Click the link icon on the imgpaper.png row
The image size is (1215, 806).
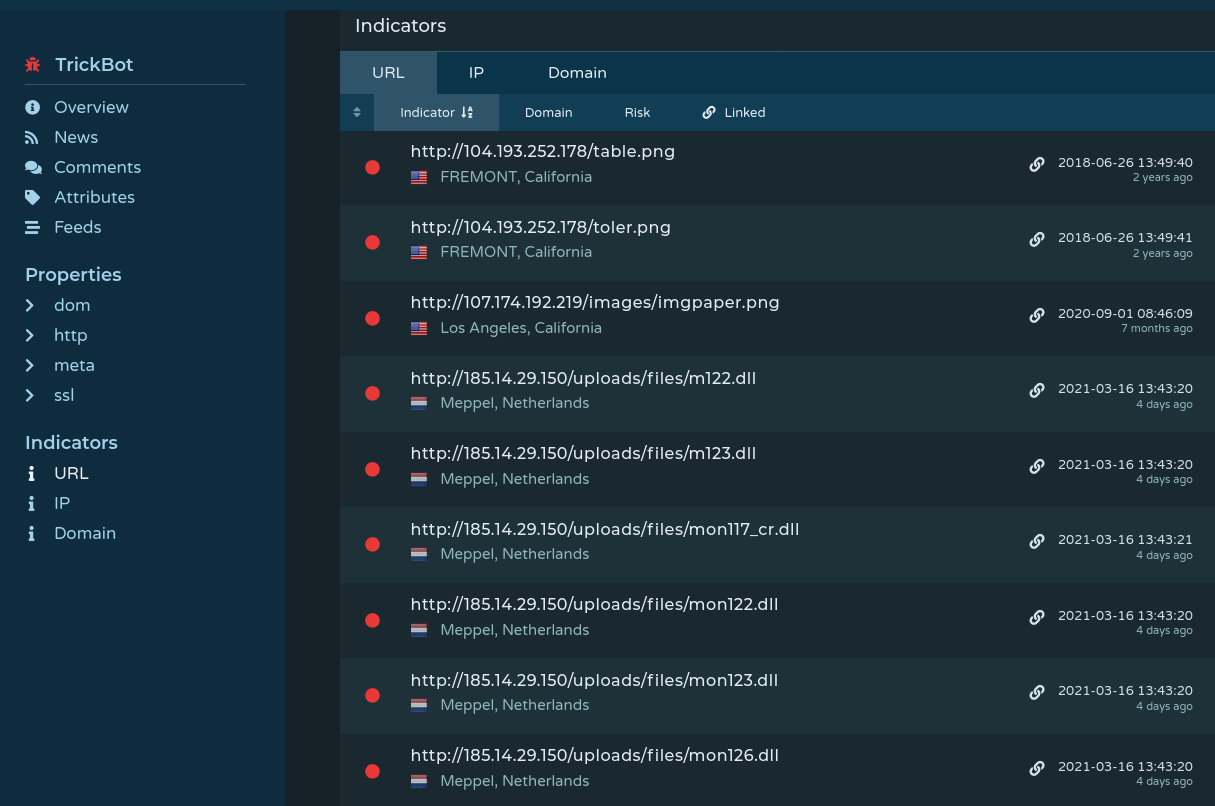click(x=1037, y=315)
